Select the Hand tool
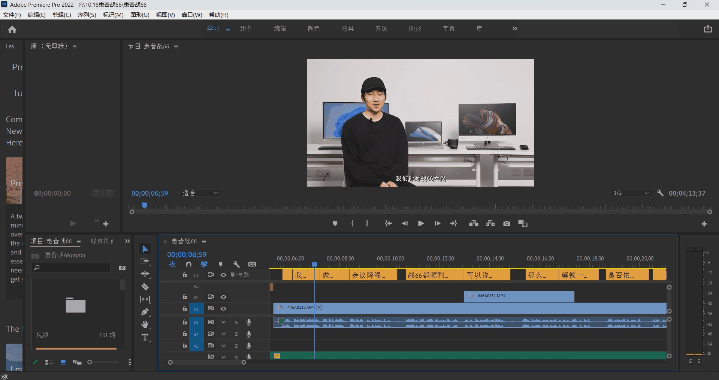719x380 pixels. pos(145,325)
